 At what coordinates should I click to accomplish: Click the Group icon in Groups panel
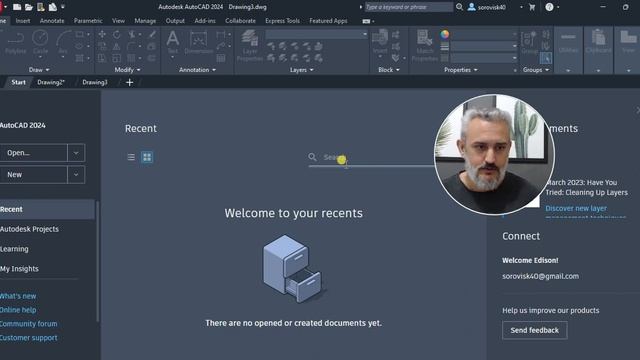(529, 42)
